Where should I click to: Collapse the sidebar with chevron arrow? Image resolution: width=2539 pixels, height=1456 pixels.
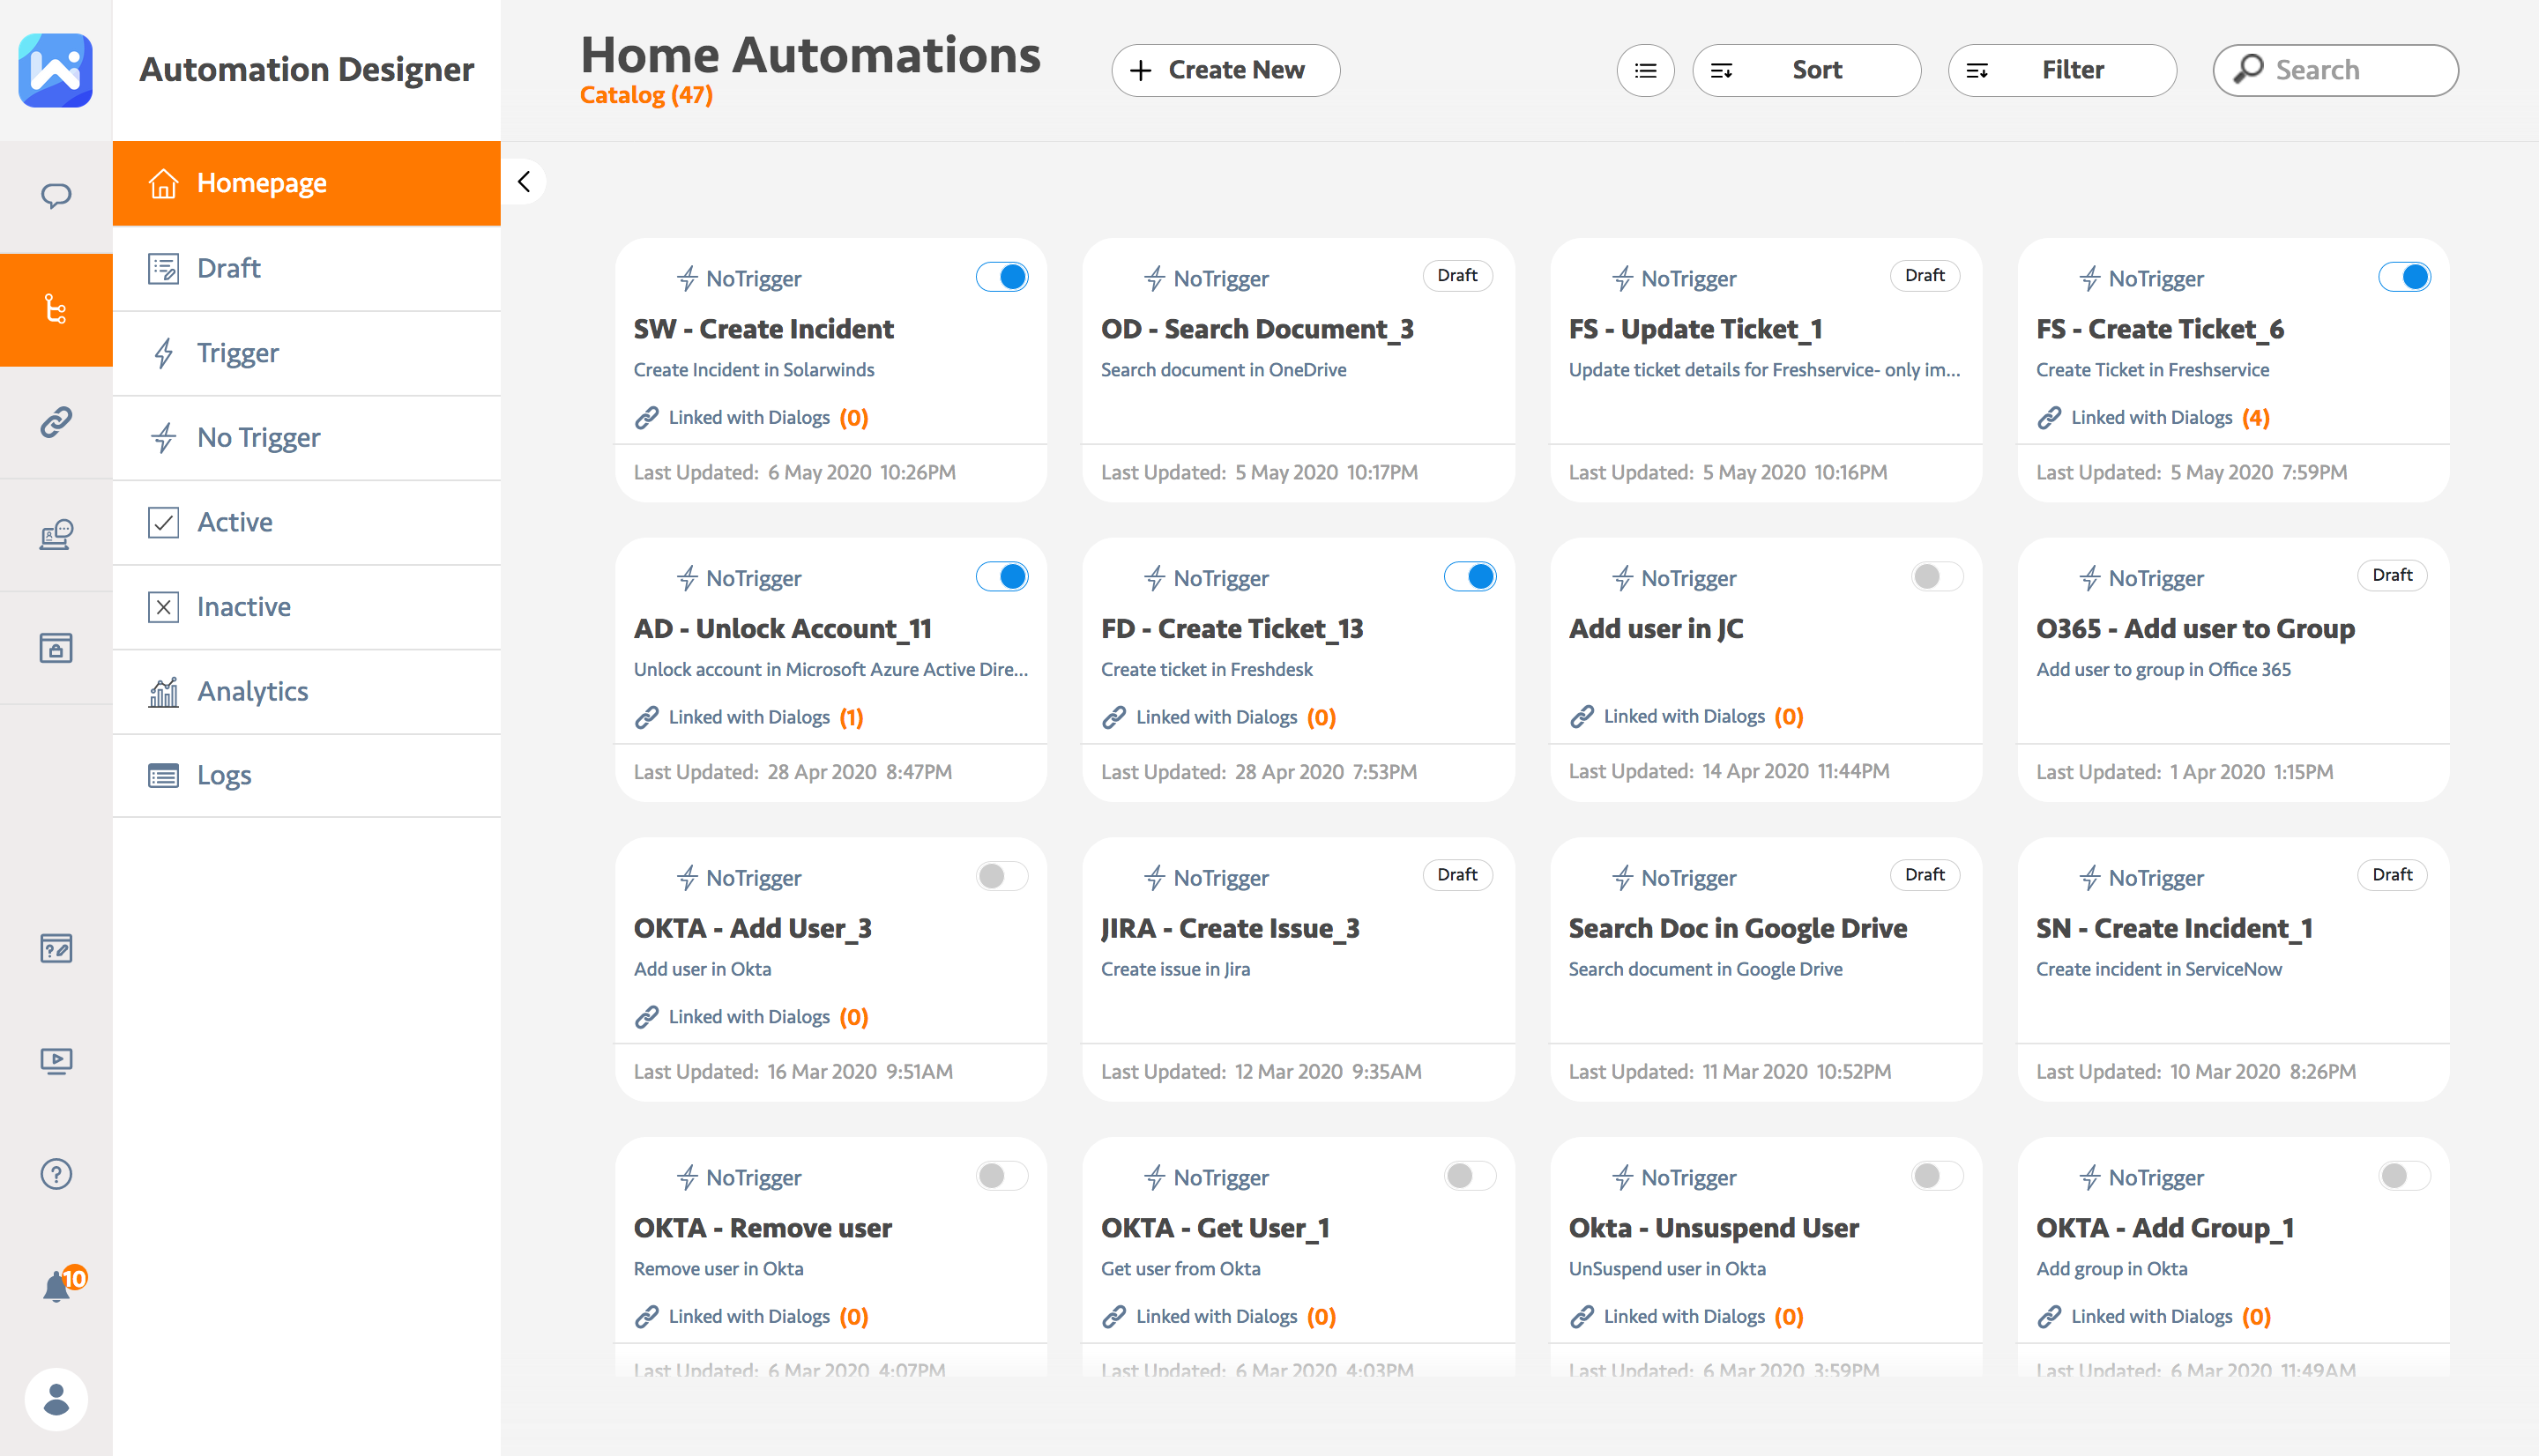(524, 182)
